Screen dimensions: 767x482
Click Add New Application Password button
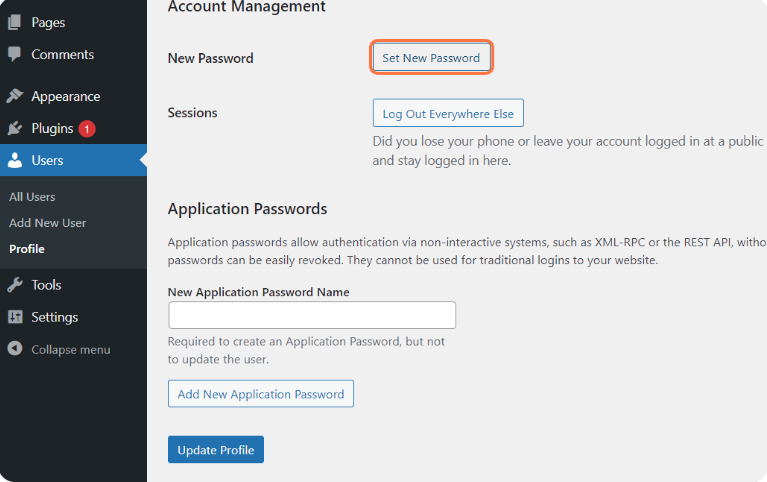pyautogui.click(x=260, y=394)
